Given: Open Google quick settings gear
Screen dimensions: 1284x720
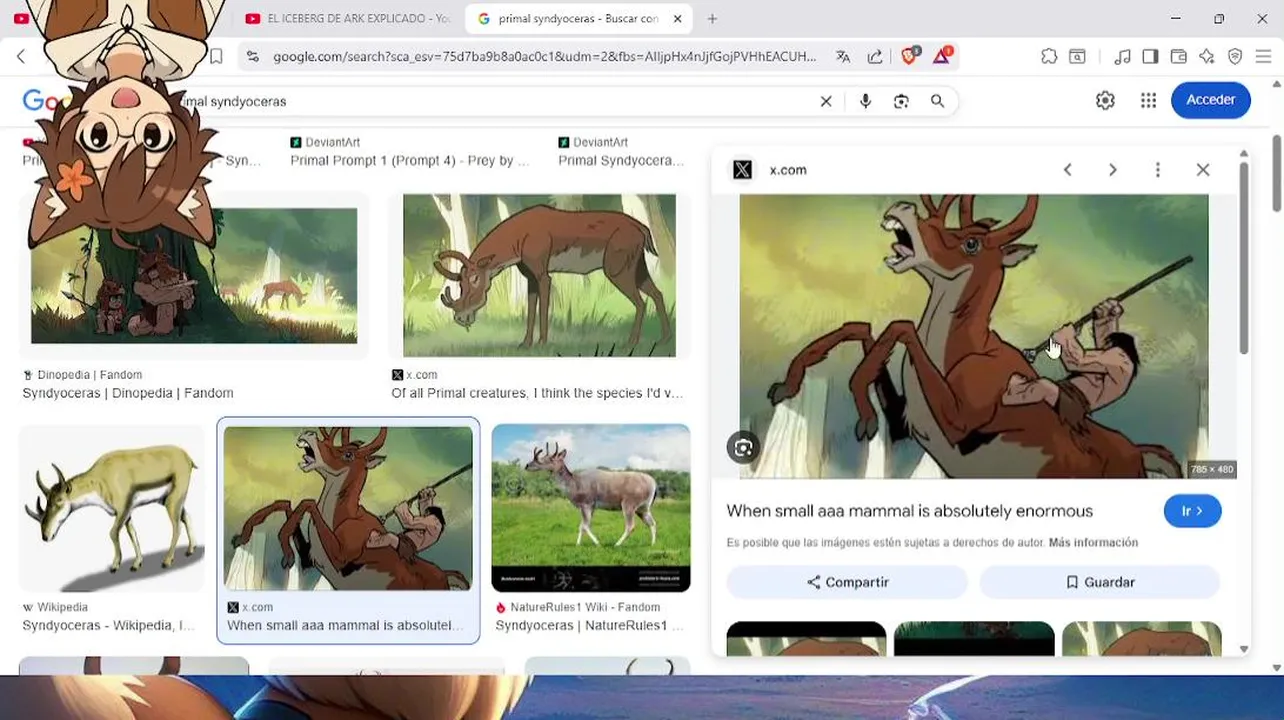Looking at the screenshot, I should tap(1105, 100).
